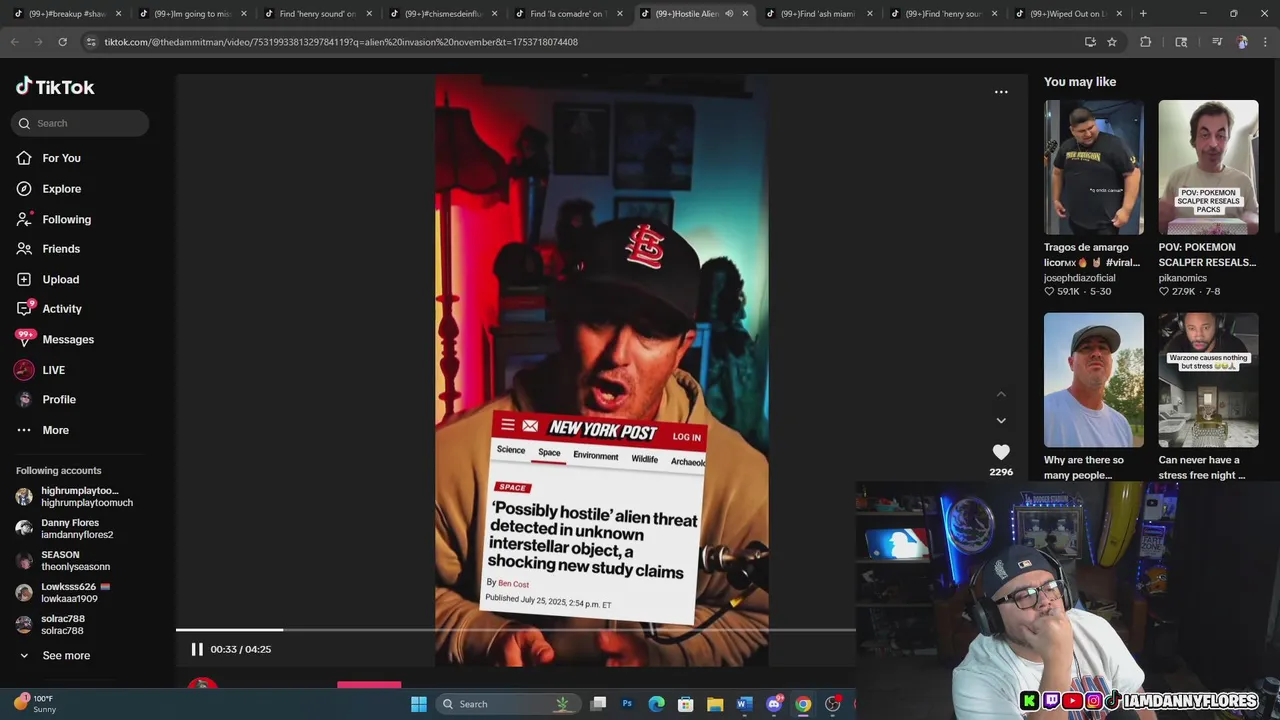The image size is (1280, 720).
Task: Open Microsoft Store from the taskbar
Action: click(686, 704)
